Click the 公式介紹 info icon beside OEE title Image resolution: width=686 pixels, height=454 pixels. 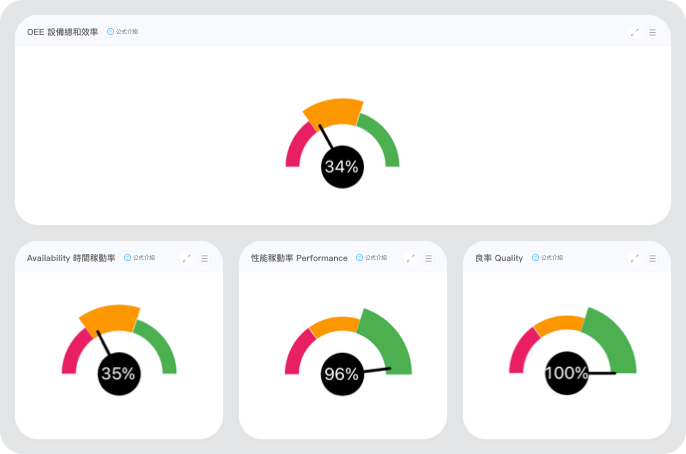click(111, 32)
